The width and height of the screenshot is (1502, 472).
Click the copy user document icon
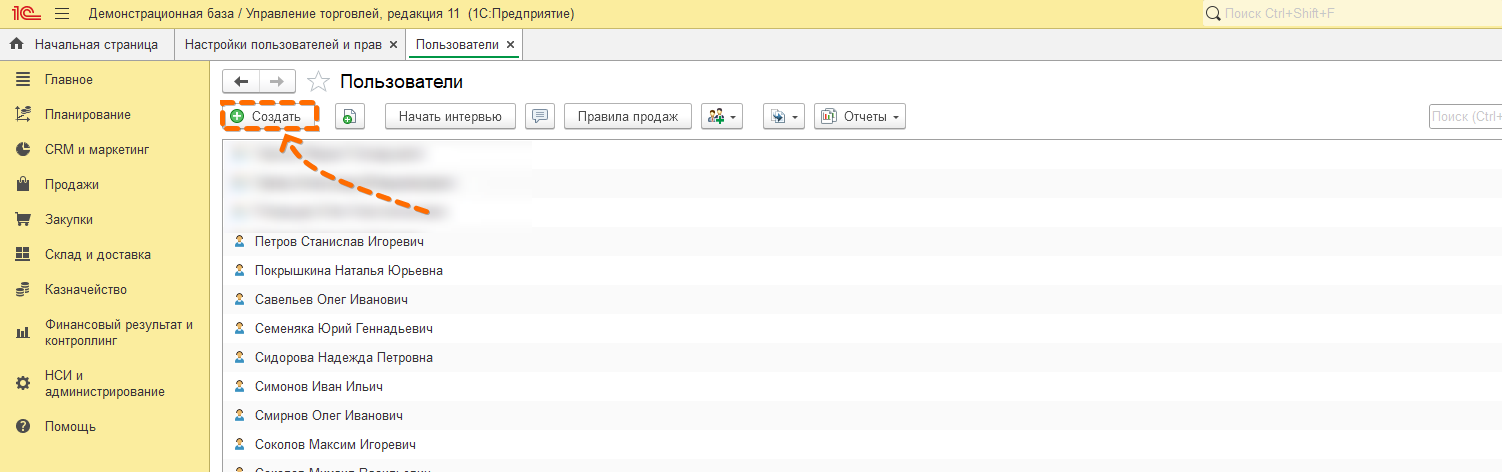click(x=349, y=117)
